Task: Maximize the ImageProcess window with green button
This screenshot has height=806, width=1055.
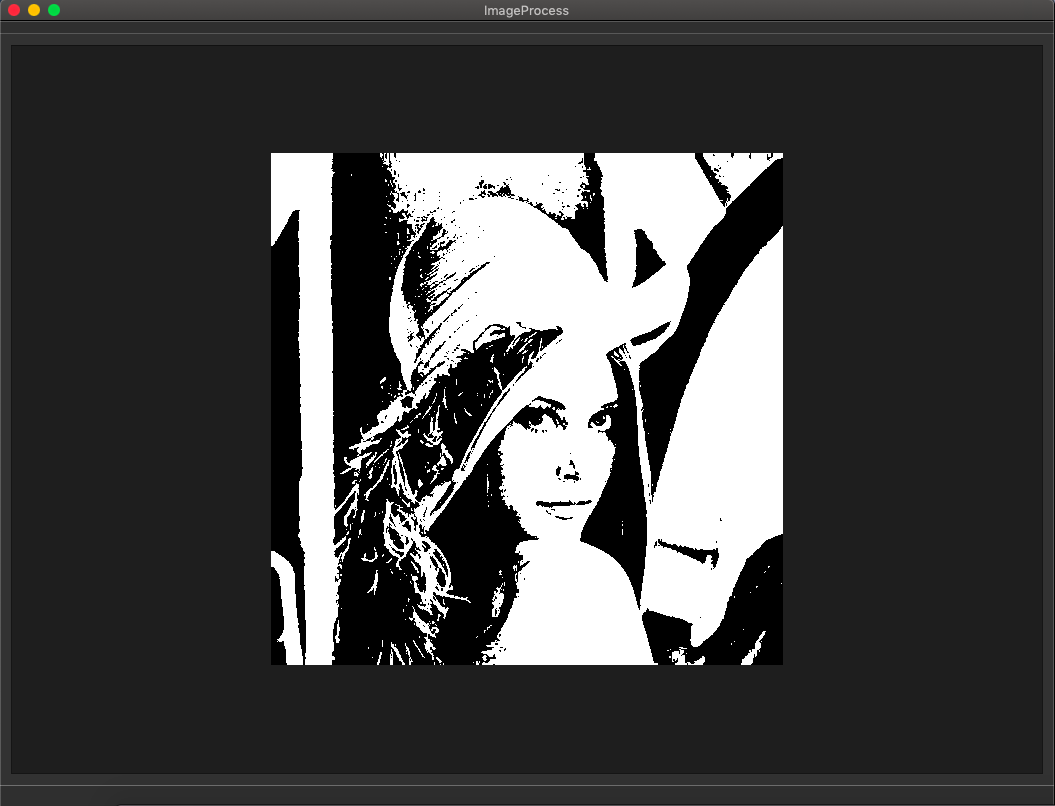Action: point(54,10)
